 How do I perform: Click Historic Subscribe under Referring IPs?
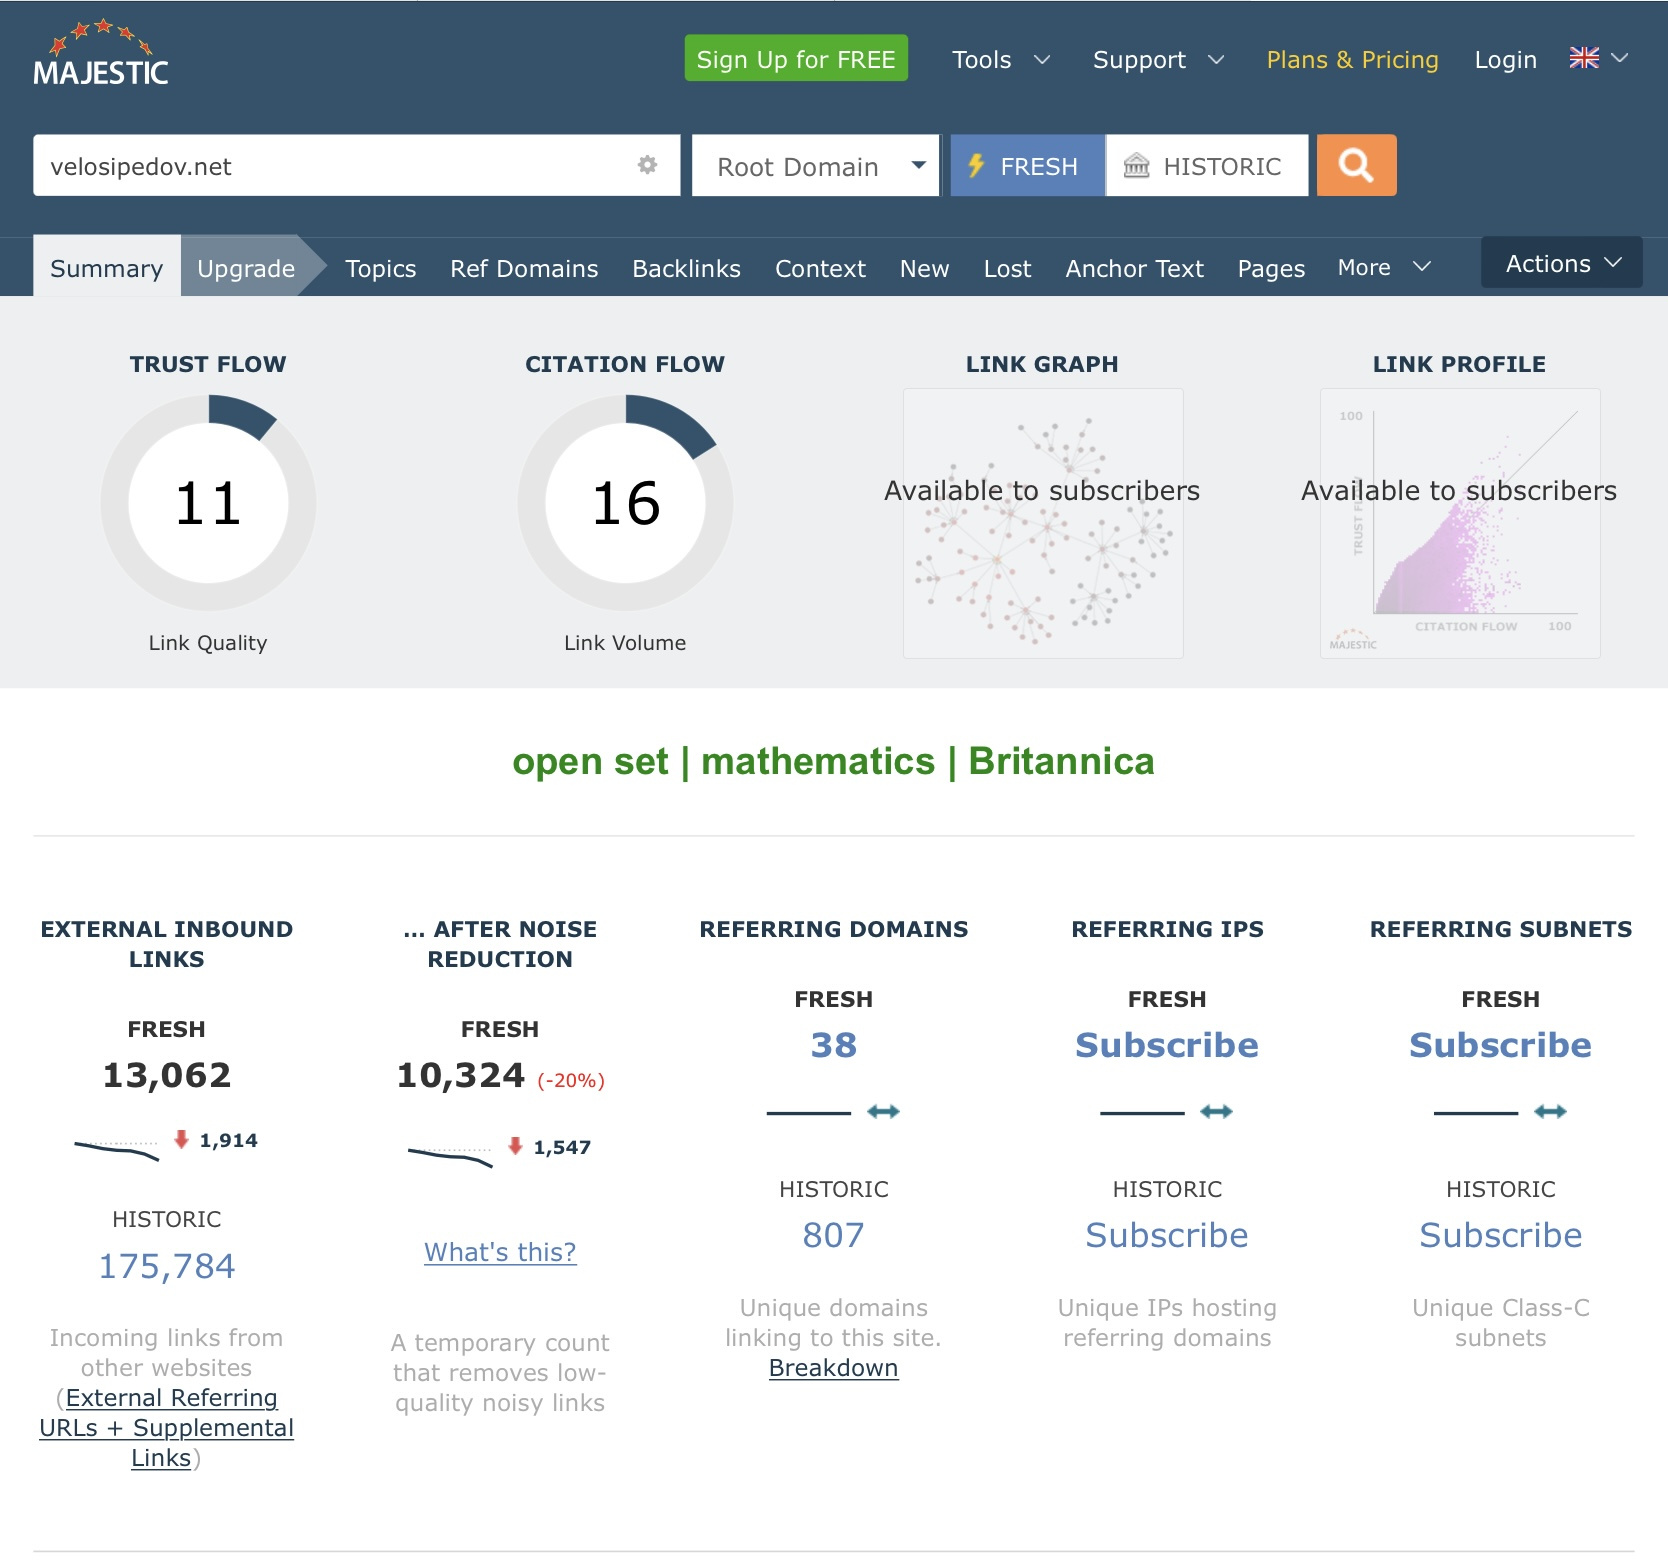[x=1167, y=1235]
